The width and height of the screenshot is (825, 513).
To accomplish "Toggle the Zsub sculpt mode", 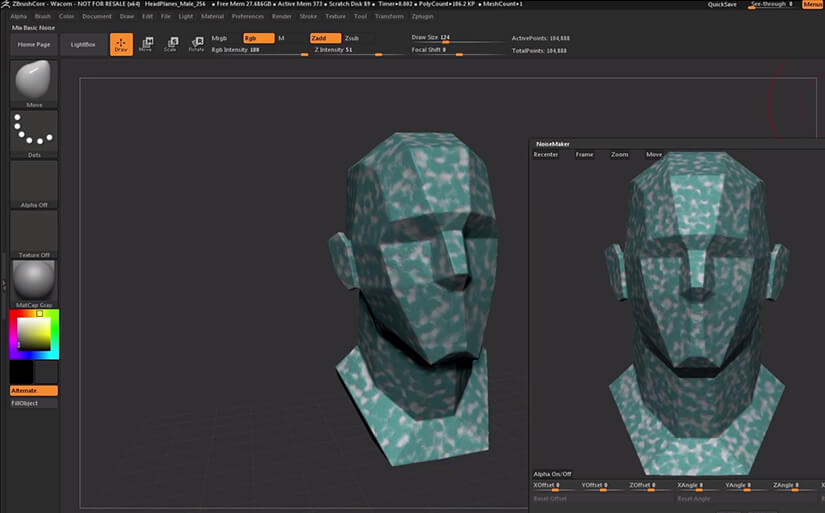I will [x=352, y=38].
